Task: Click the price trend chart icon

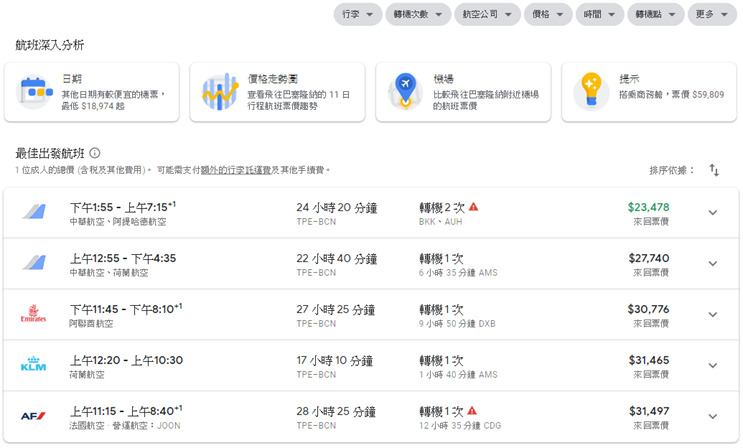Action: point(221,92)
